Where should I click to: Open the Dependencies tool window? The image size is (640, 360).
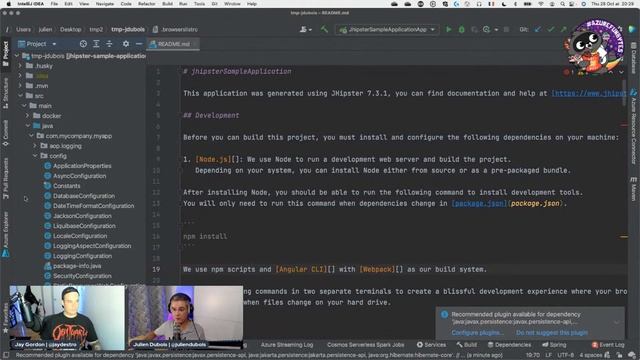509,345
